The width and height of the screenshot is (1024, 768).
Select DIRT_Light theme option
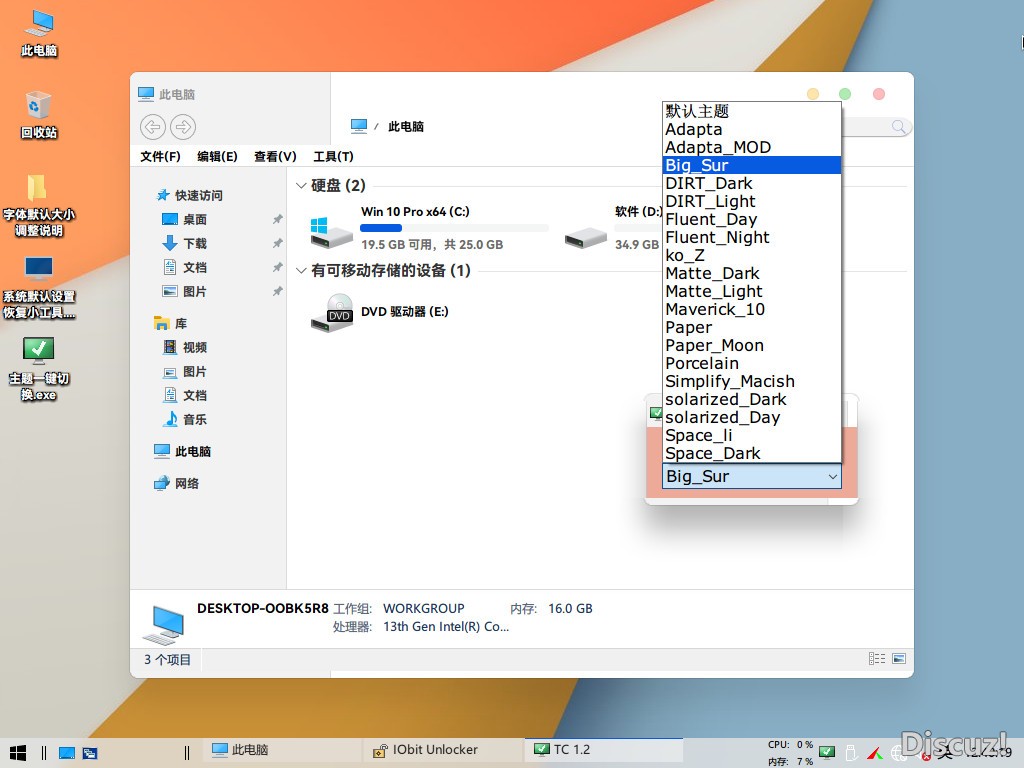click(752, 201)
